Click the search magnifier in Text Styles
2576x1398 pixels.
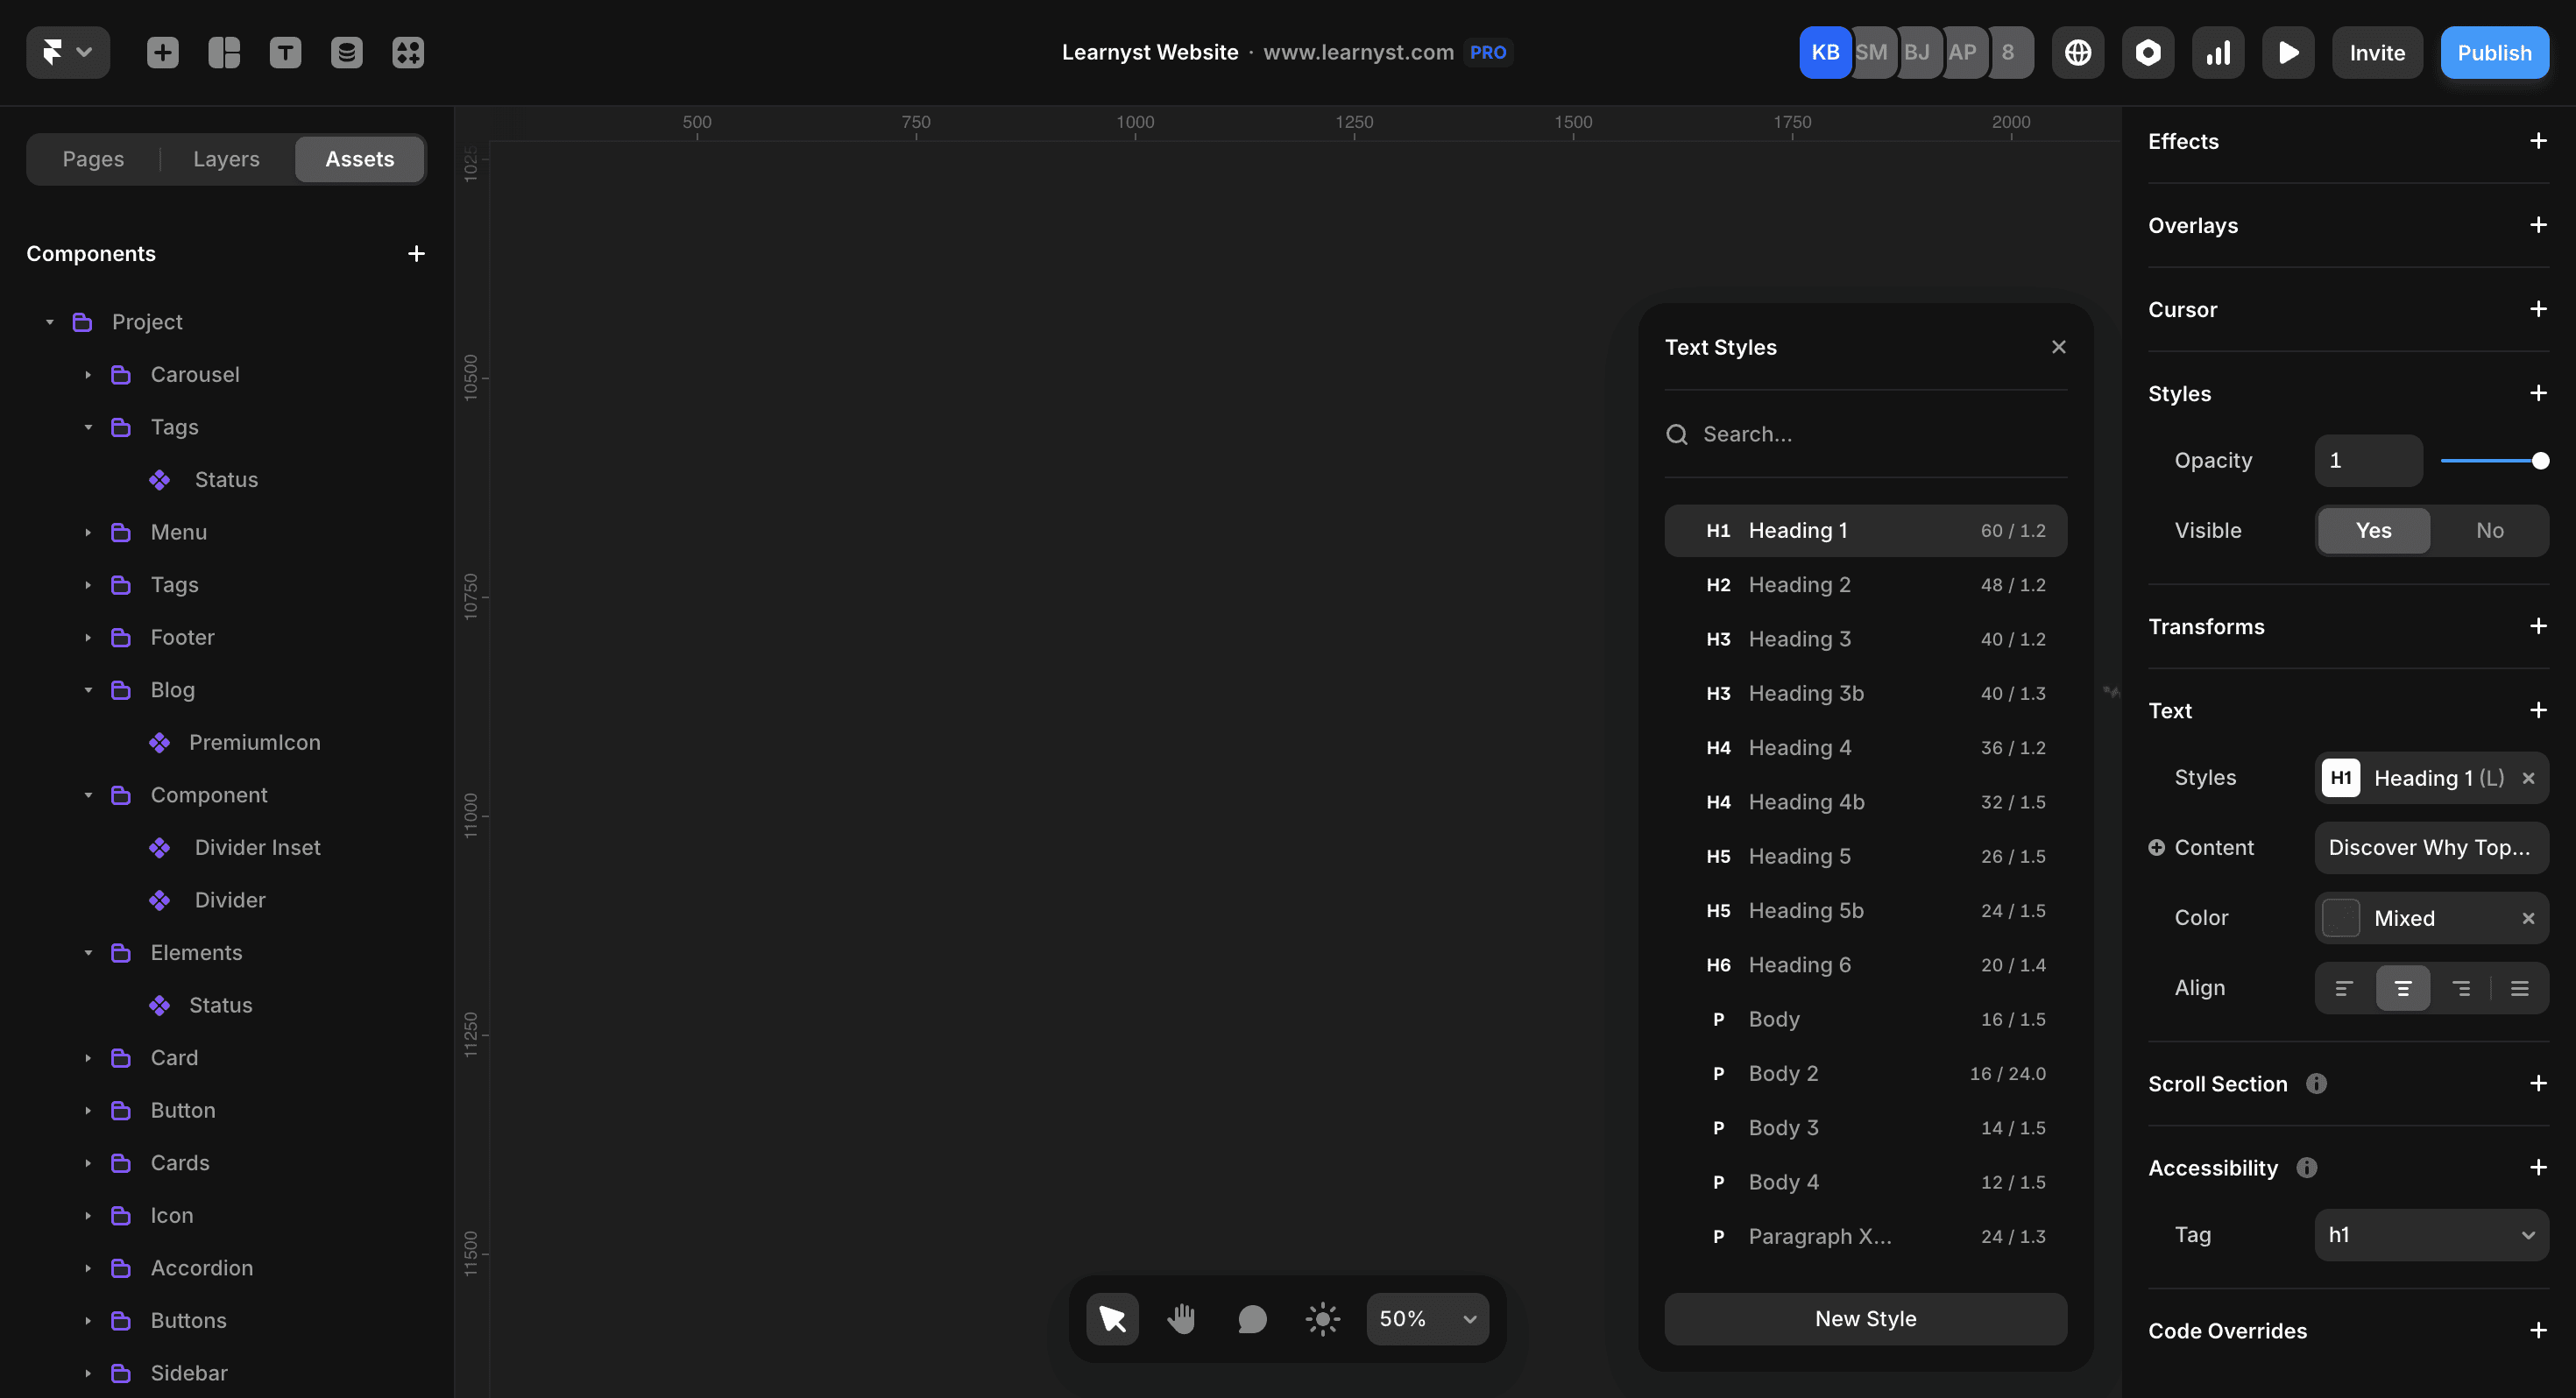coord(1677,434)
